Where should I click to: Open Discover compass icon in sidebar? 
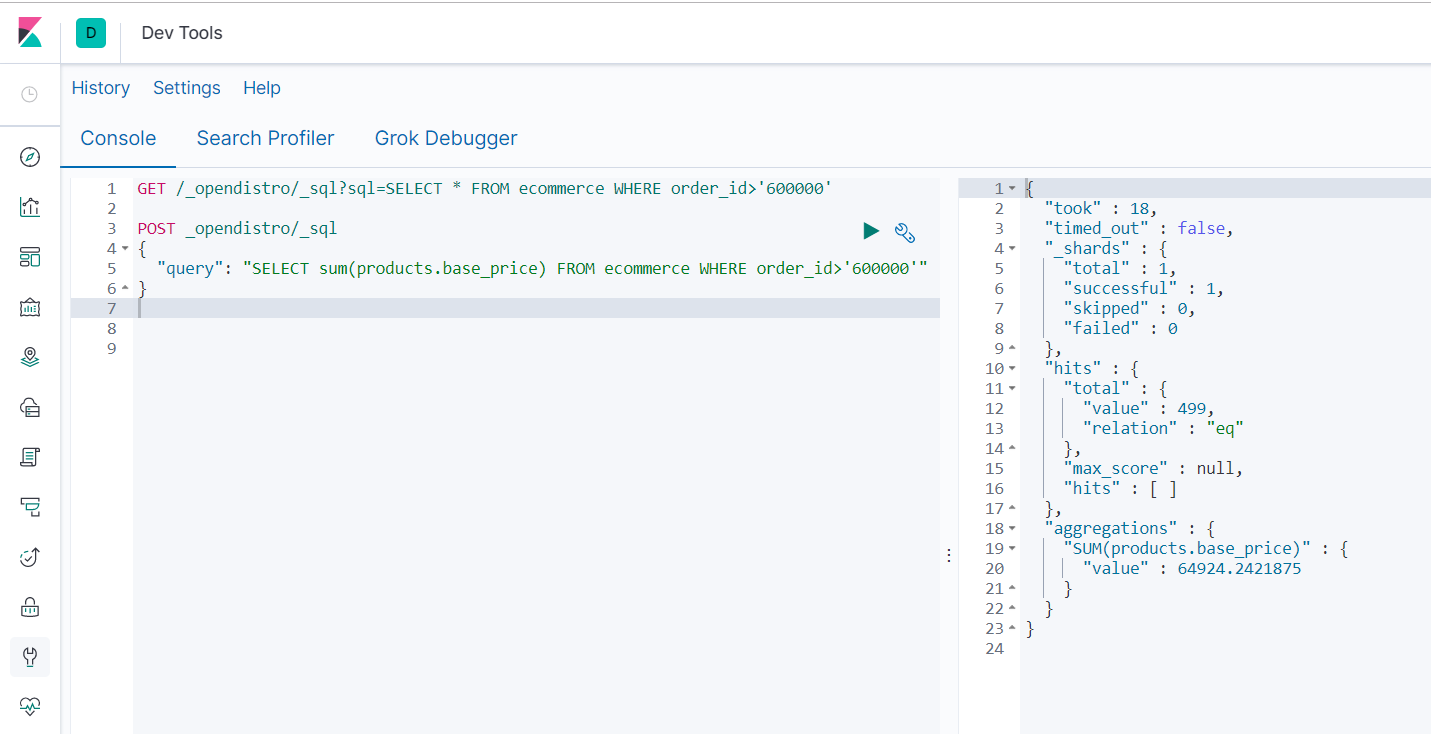(x=30, y=157)
